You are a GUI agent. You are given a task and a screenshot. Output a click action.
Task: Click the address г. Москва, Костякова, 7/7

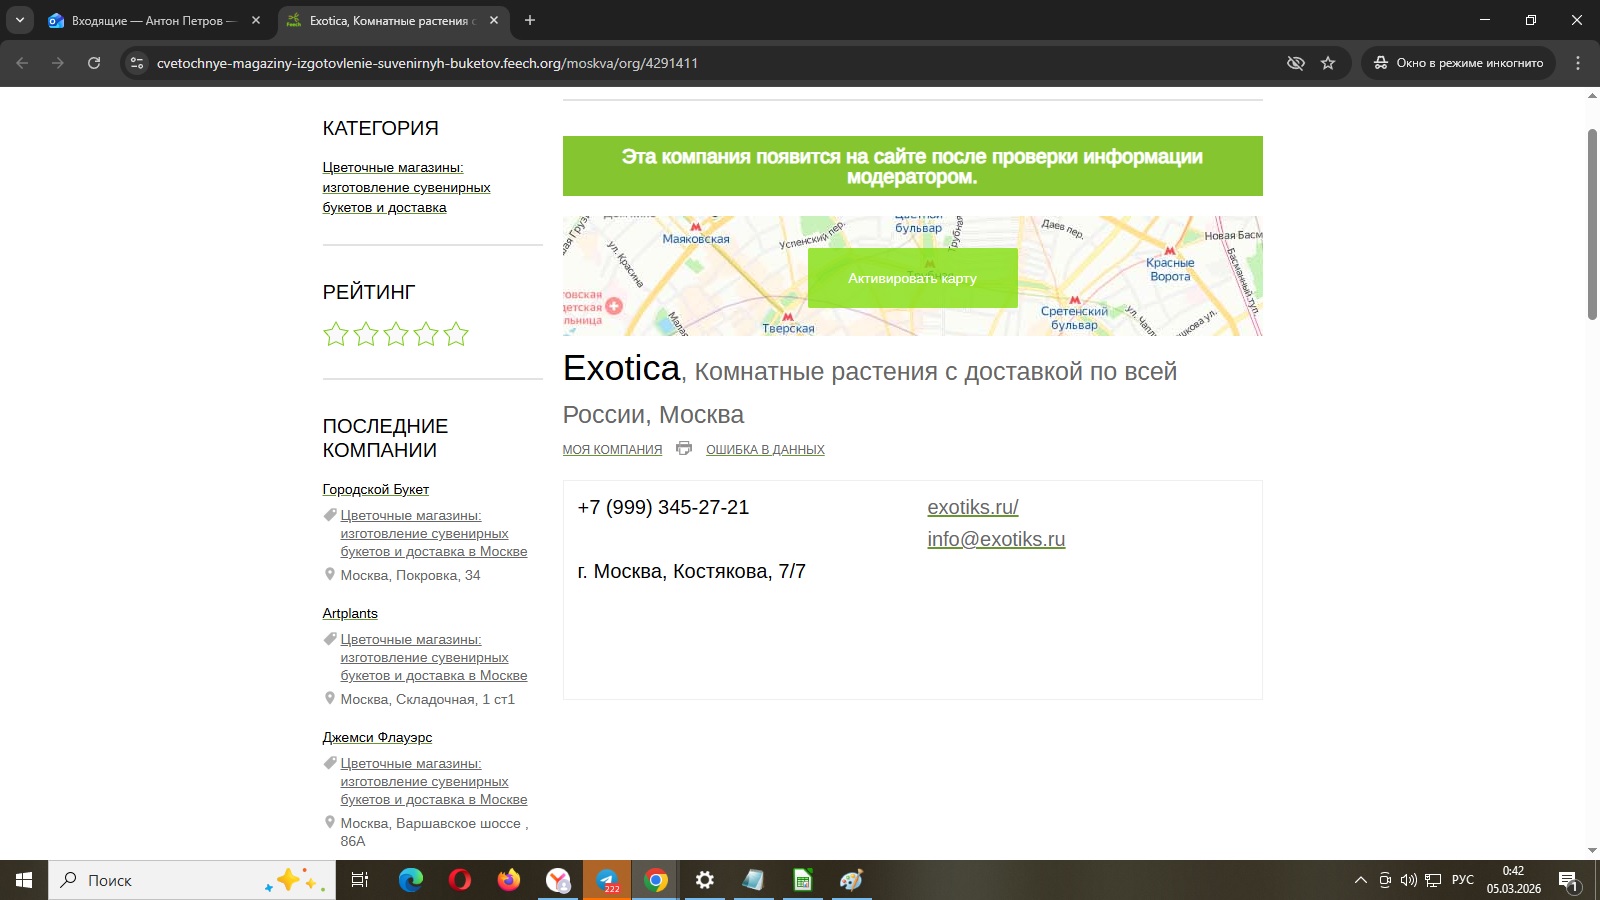(x=691, y=571)
